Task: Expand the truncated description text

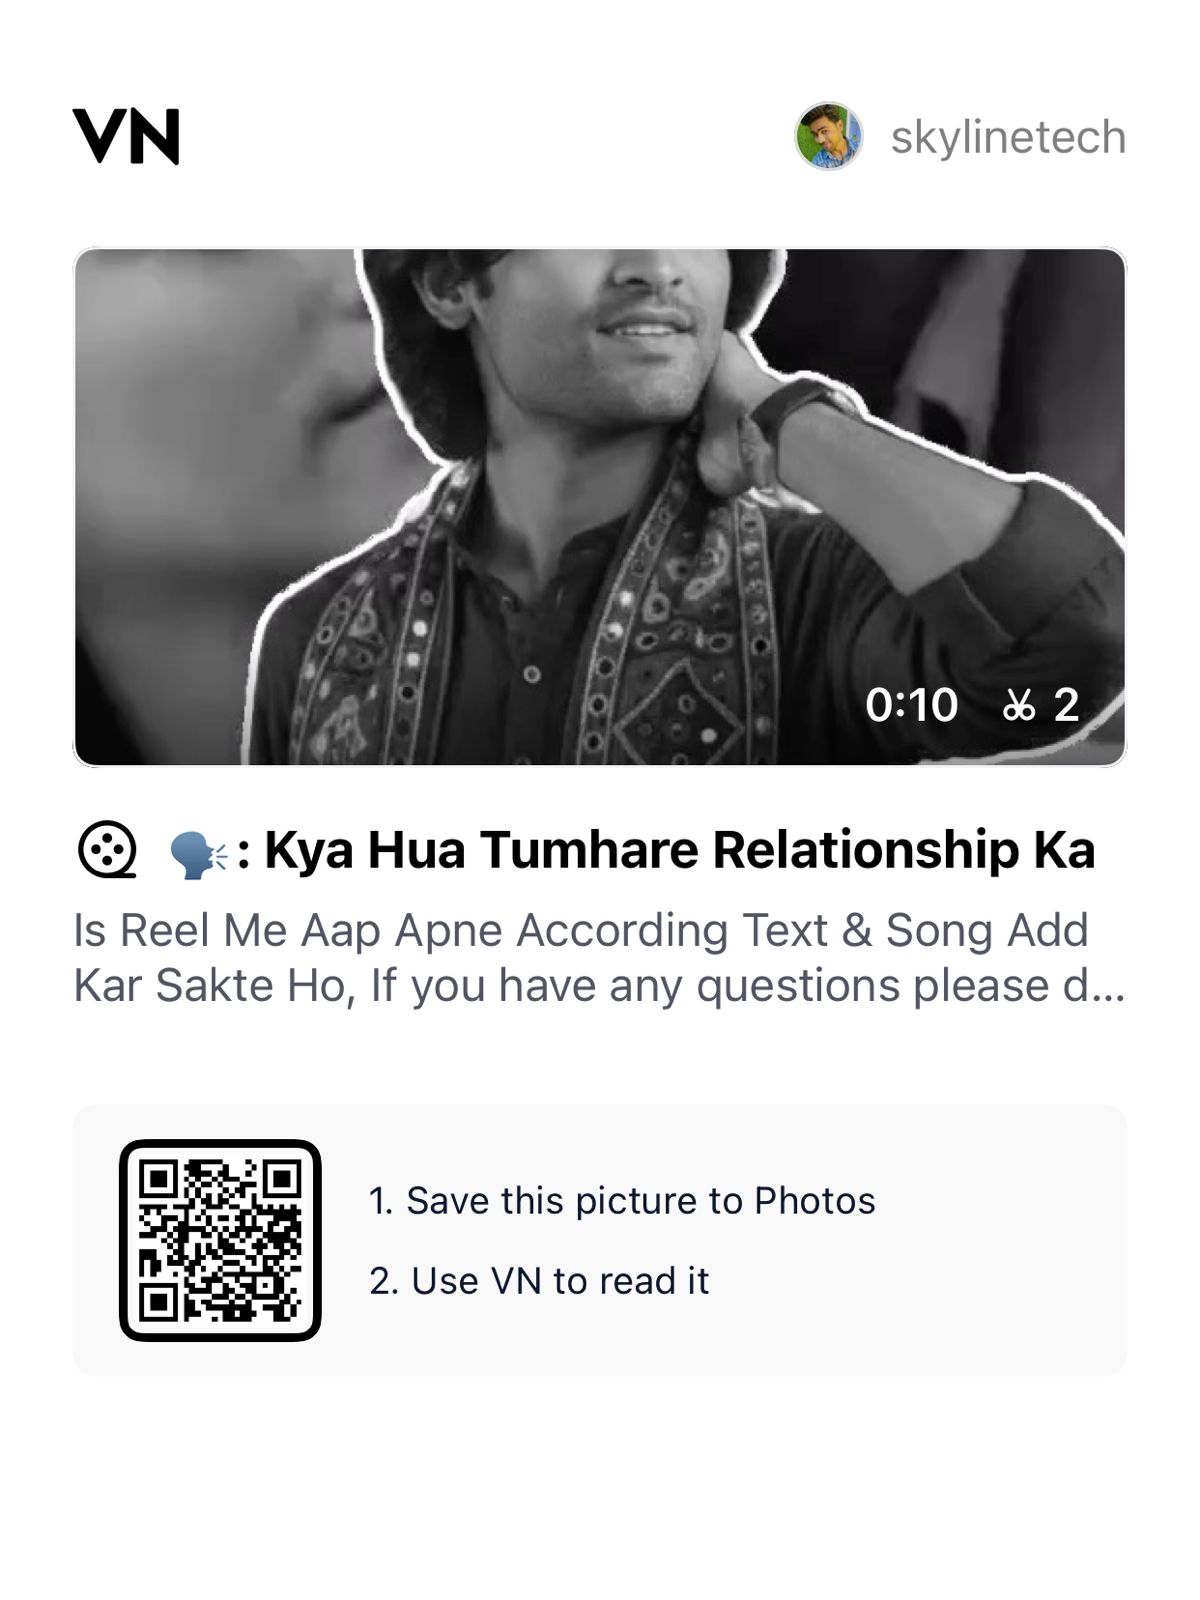Action: (x=600, y=960)
